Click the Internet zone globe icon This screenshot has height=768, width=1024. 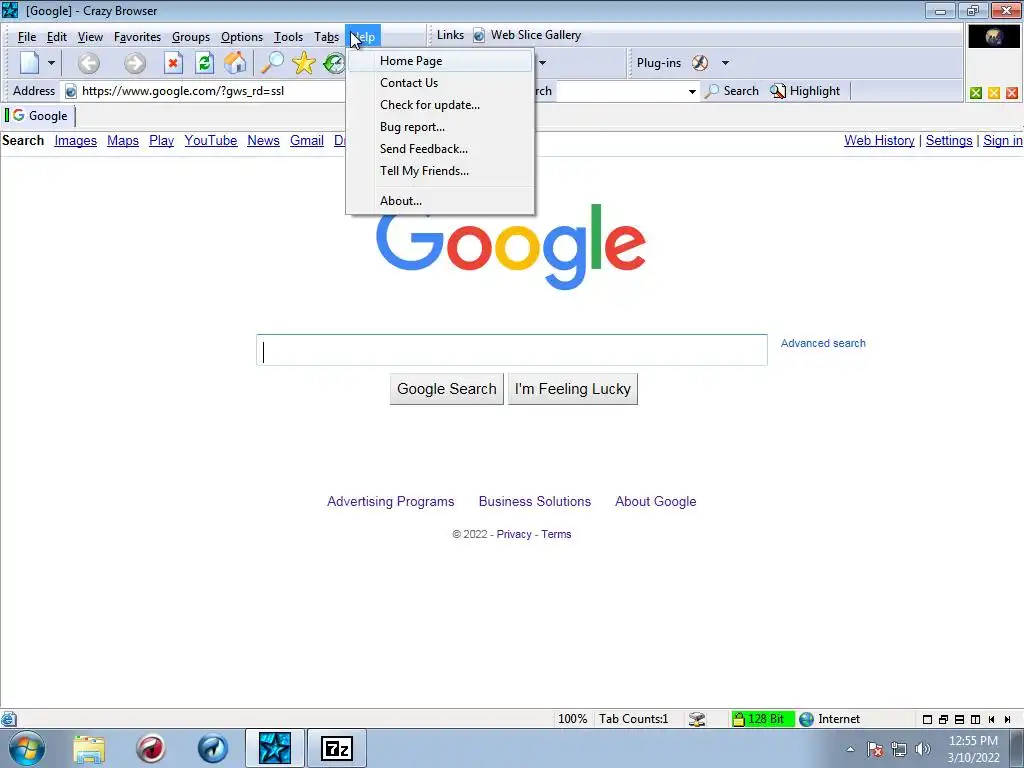pos(807,719)
